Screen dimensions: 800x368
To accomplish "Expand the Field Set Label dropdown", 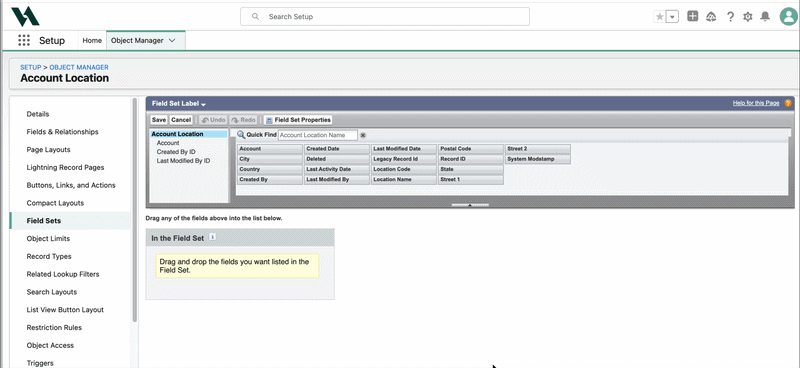I will click(179, 104).
